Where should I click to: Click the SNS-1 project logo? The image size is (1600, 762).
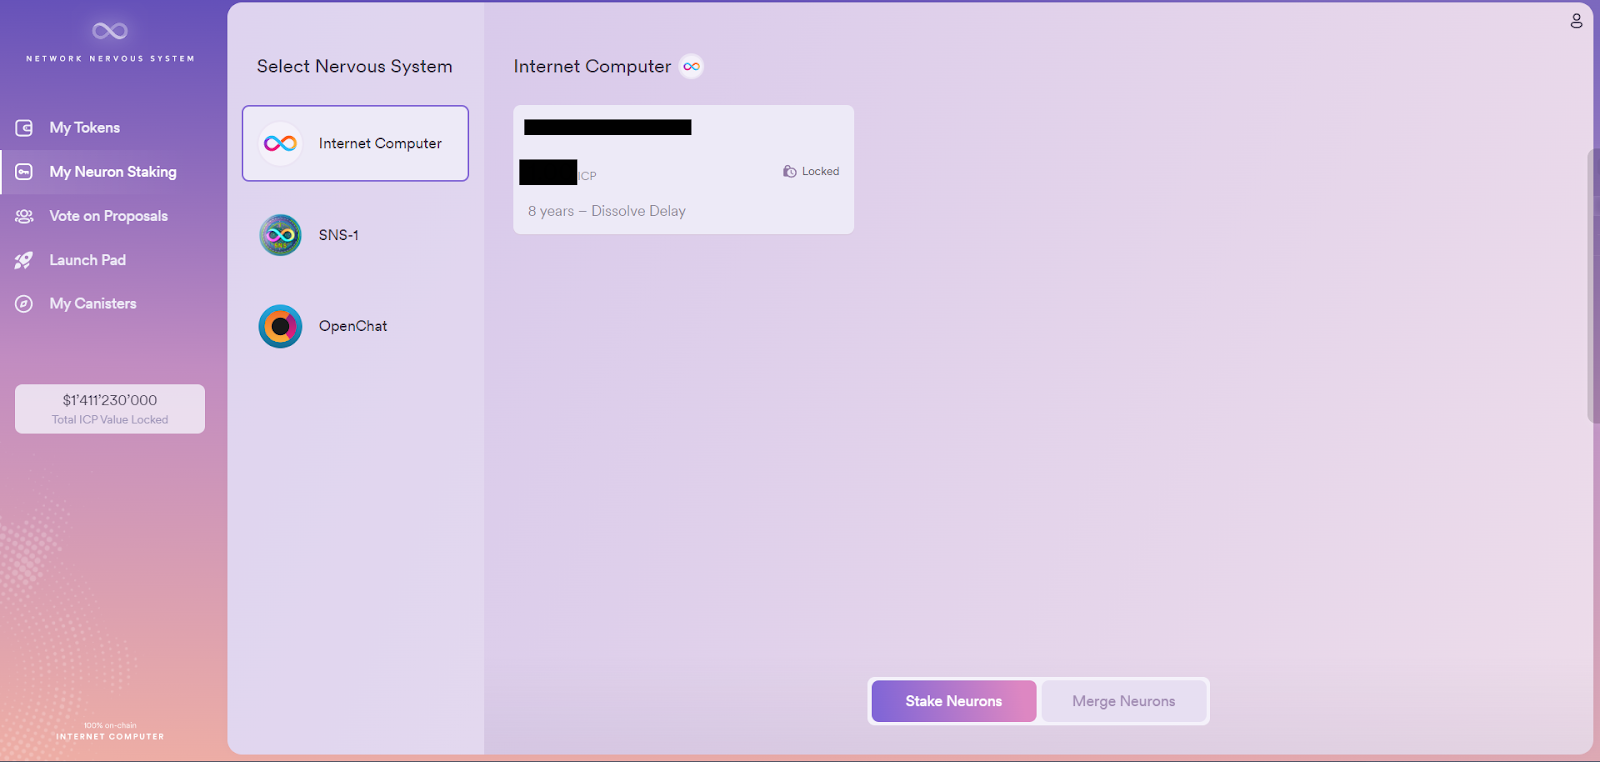tap(280, 235)
